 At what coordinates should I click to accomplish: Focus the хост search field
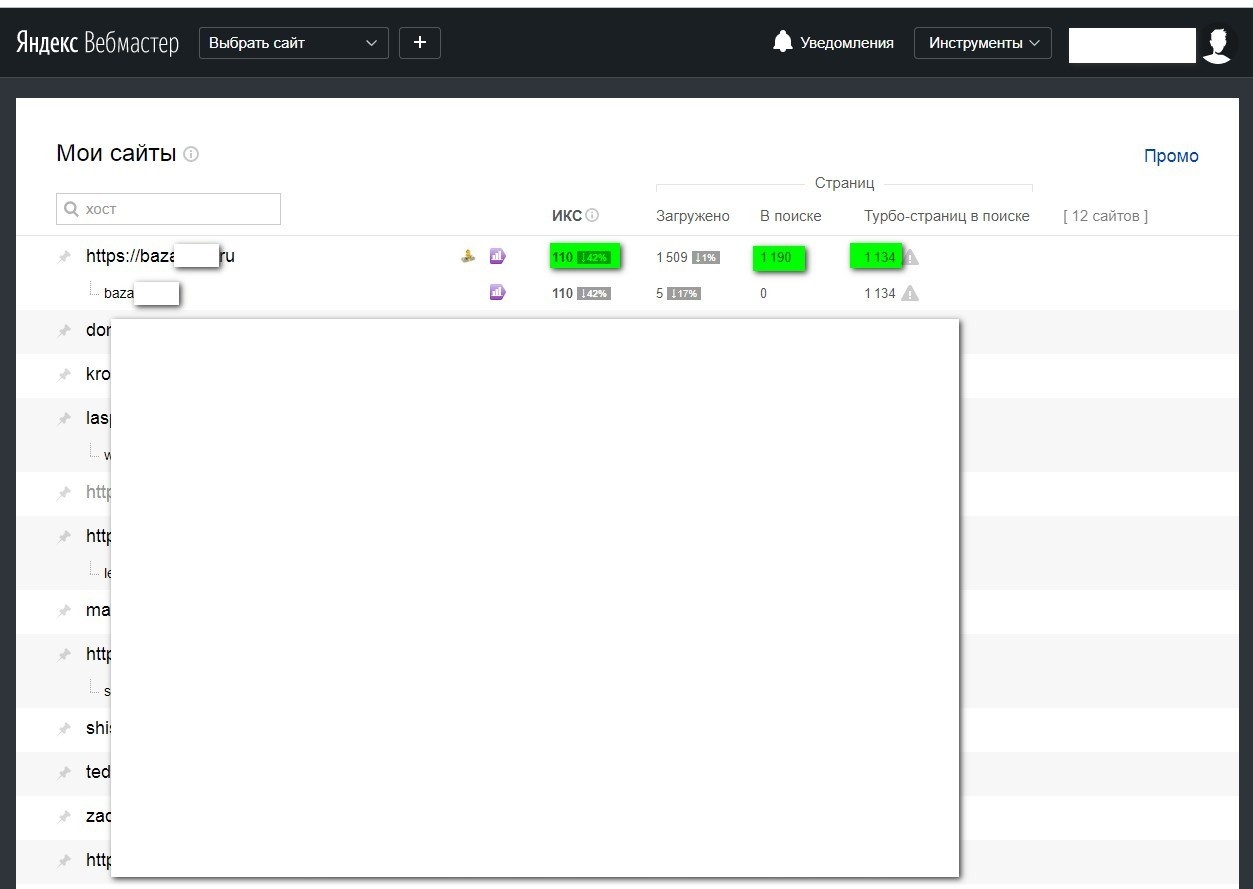168,209
